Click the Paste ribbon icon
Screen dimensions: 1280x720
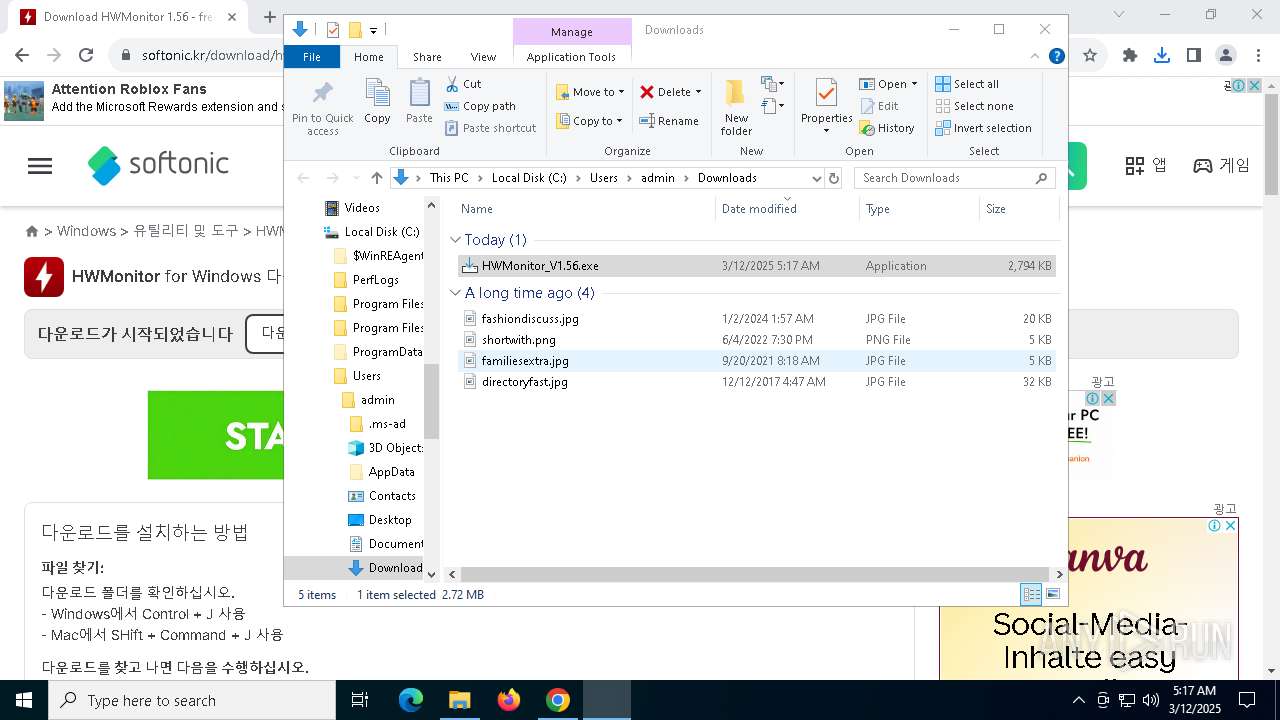point(419,100)
